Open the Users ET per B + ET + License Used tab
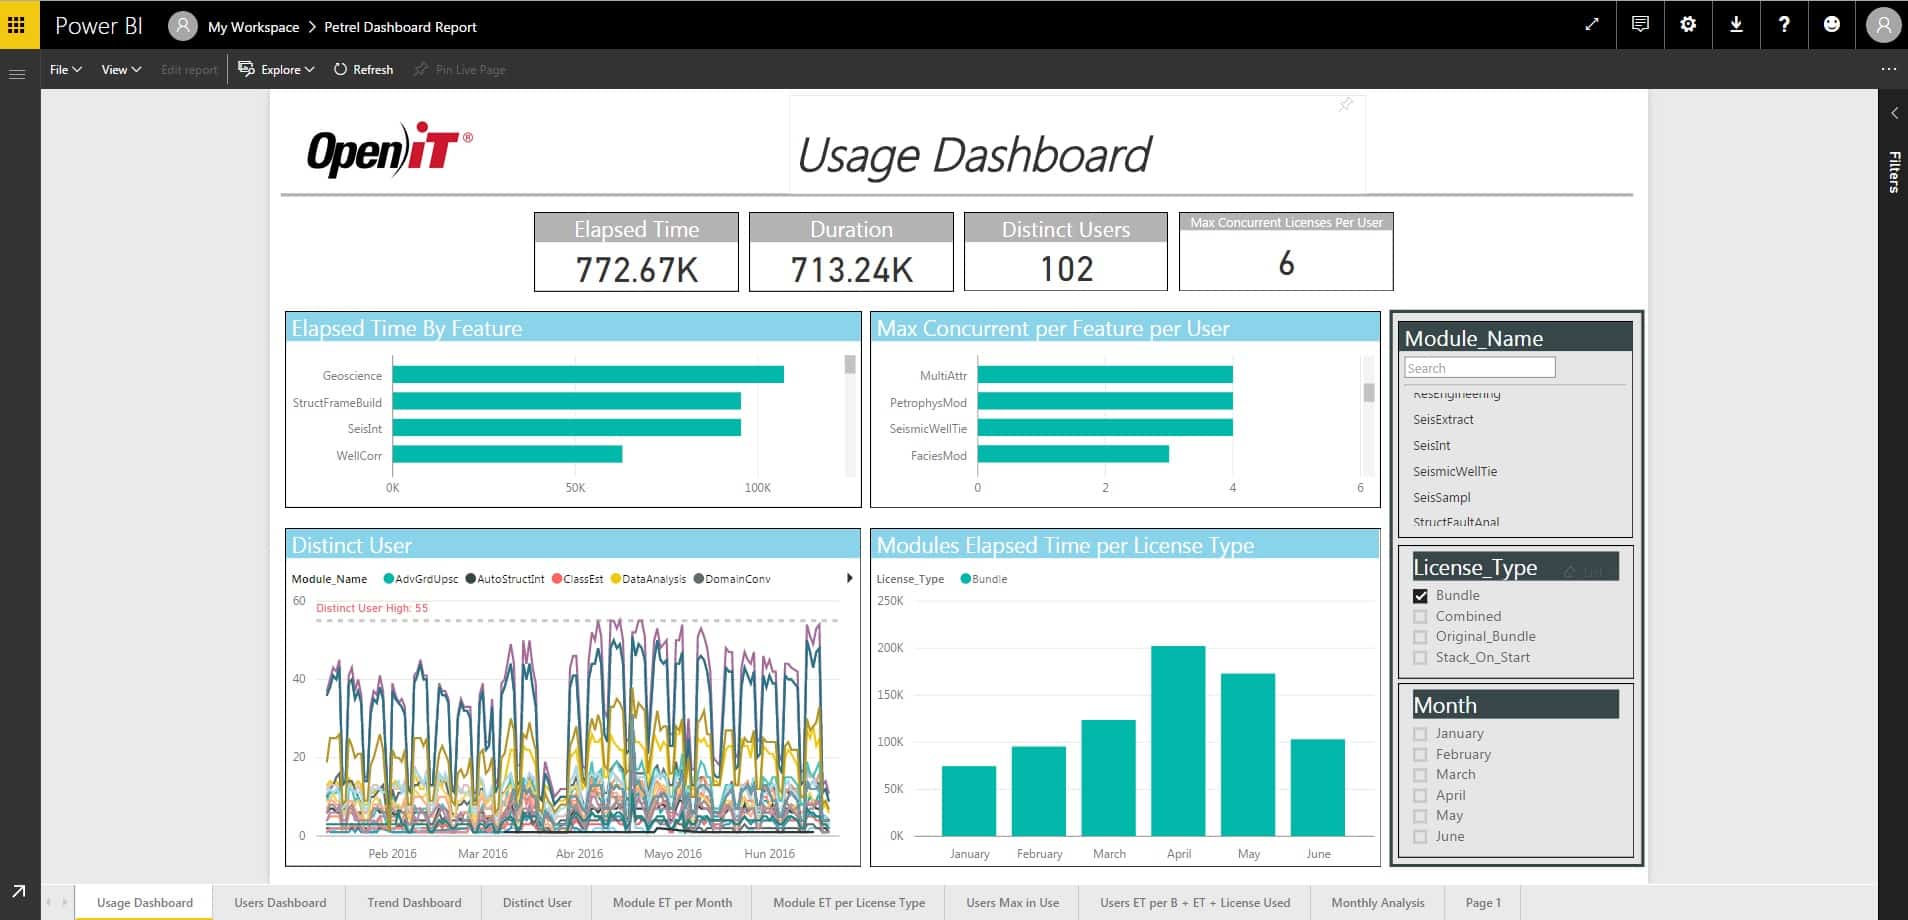 click(1195, 902)
